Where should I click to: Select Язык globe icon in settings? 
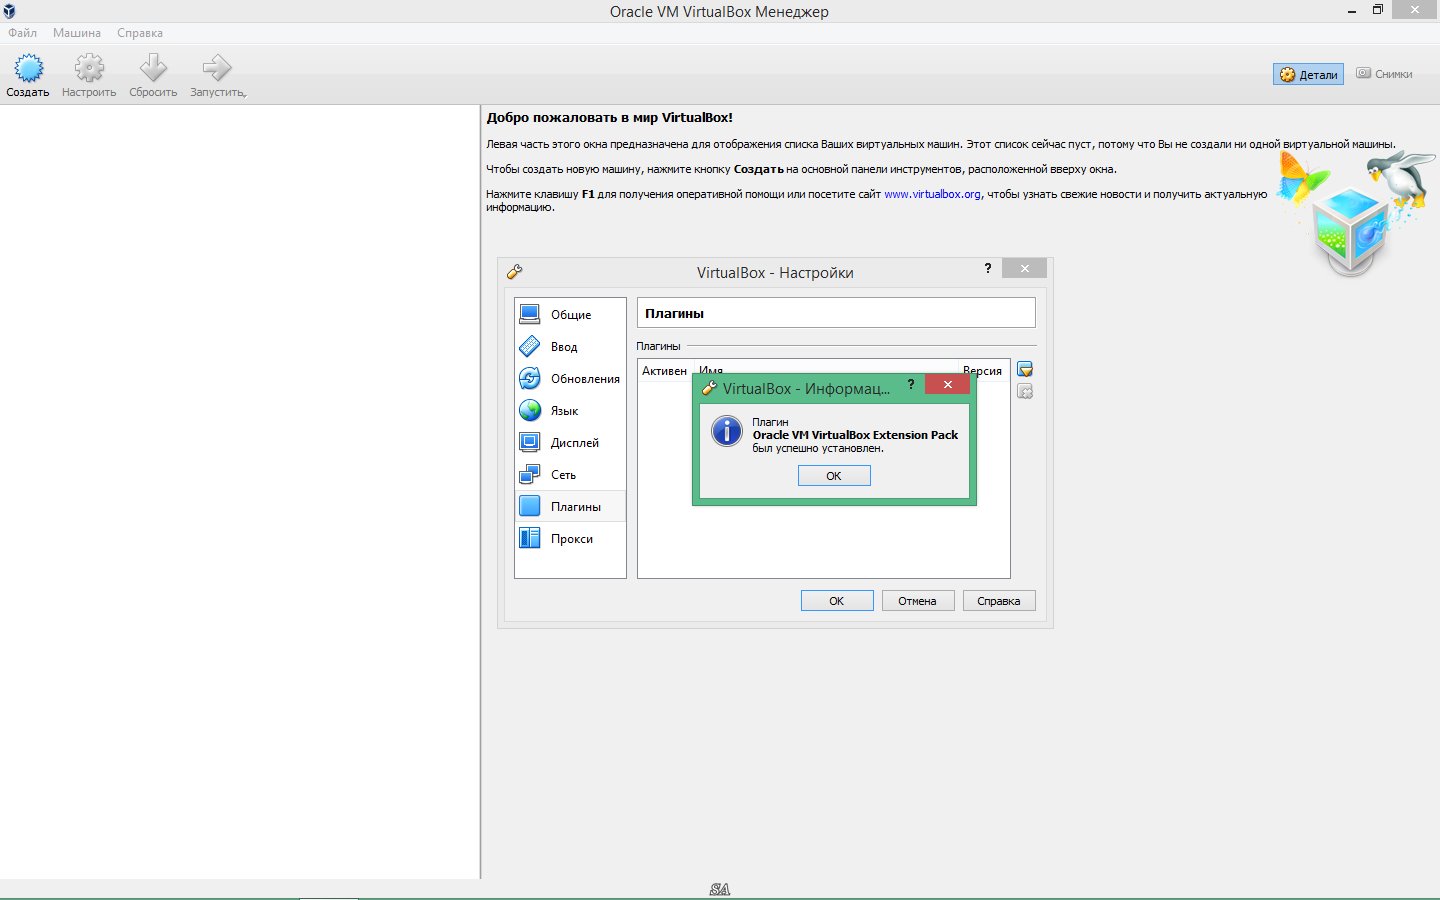(x=530, y=410)
